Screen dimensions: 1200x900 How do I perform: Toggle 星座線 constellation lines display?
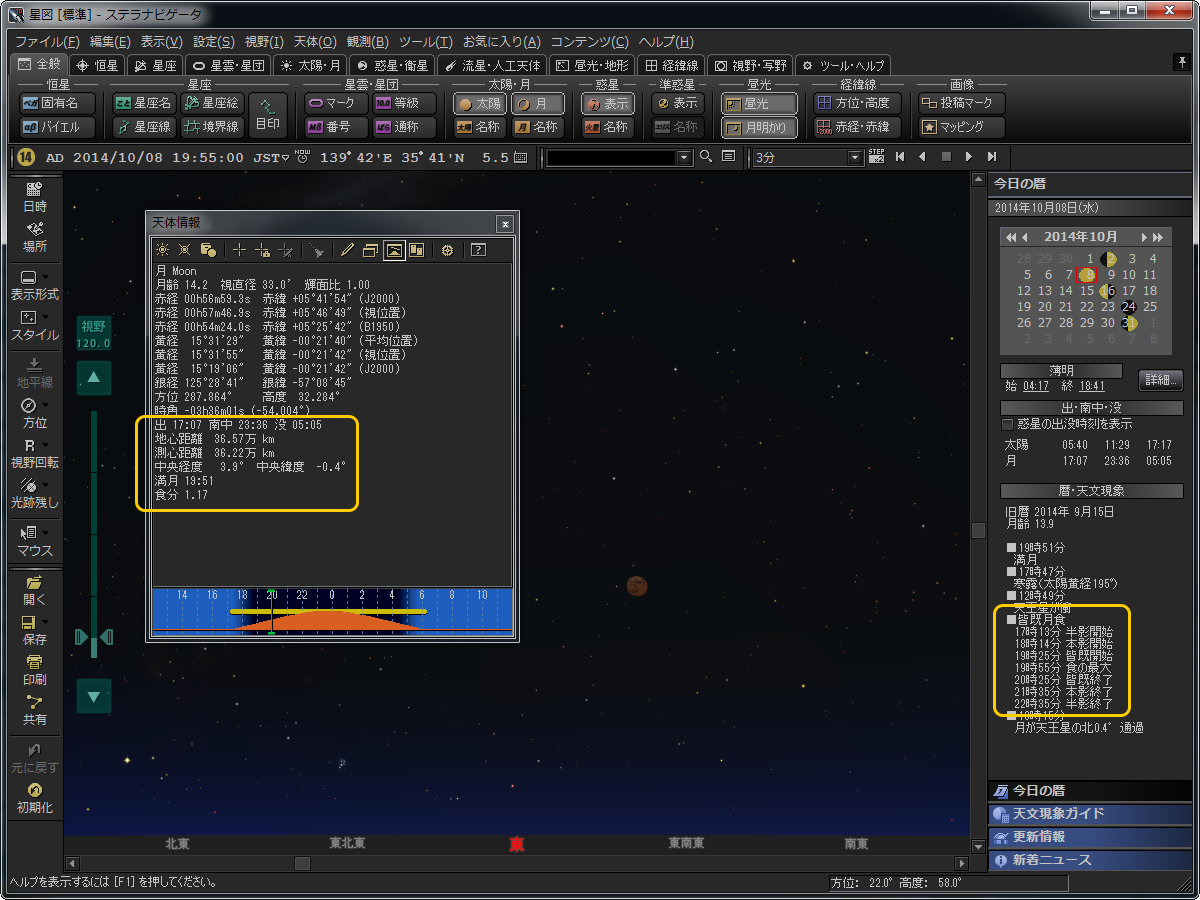tap(143, 127)
